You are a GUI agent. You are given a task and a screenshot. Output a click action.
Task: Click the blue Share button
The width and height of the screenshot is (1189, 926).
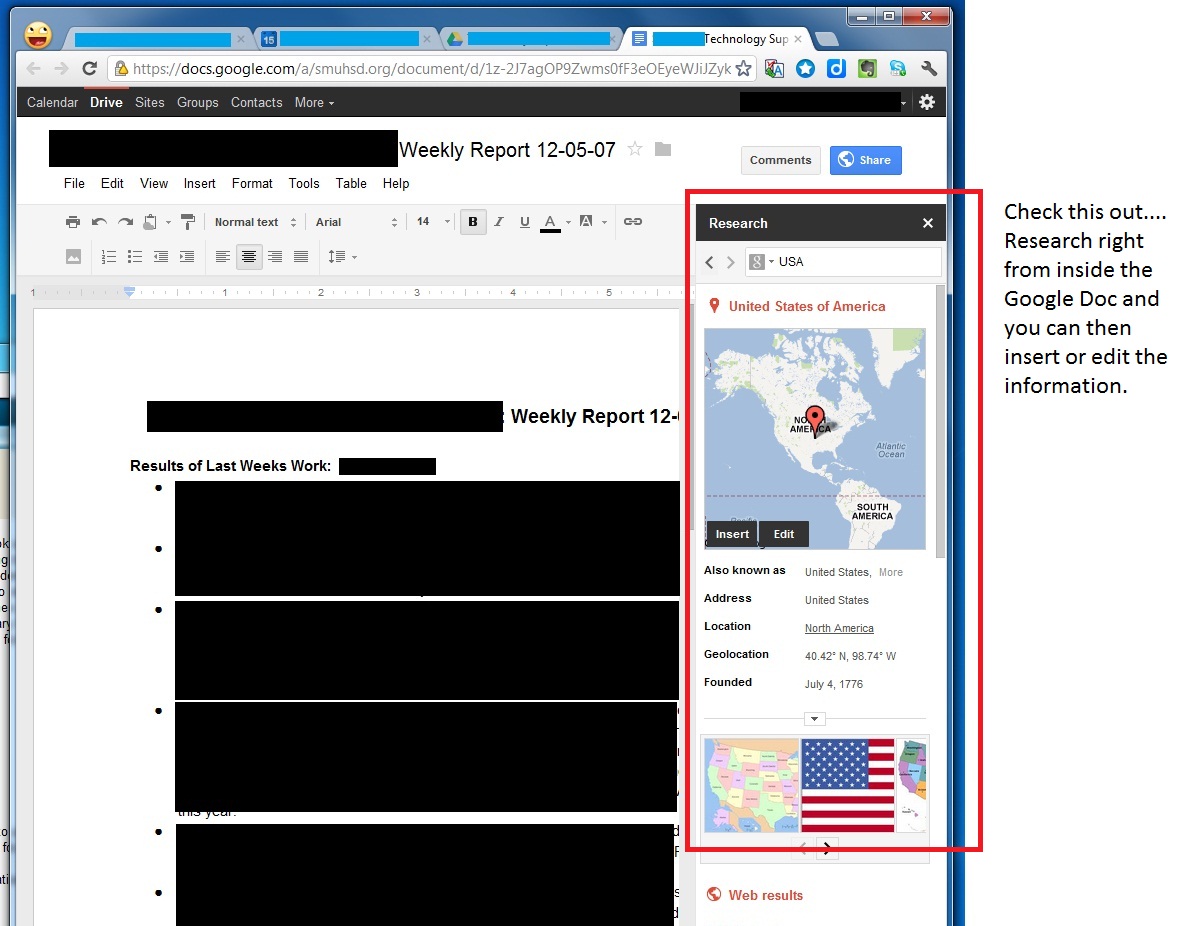click(x=865, y=160)
